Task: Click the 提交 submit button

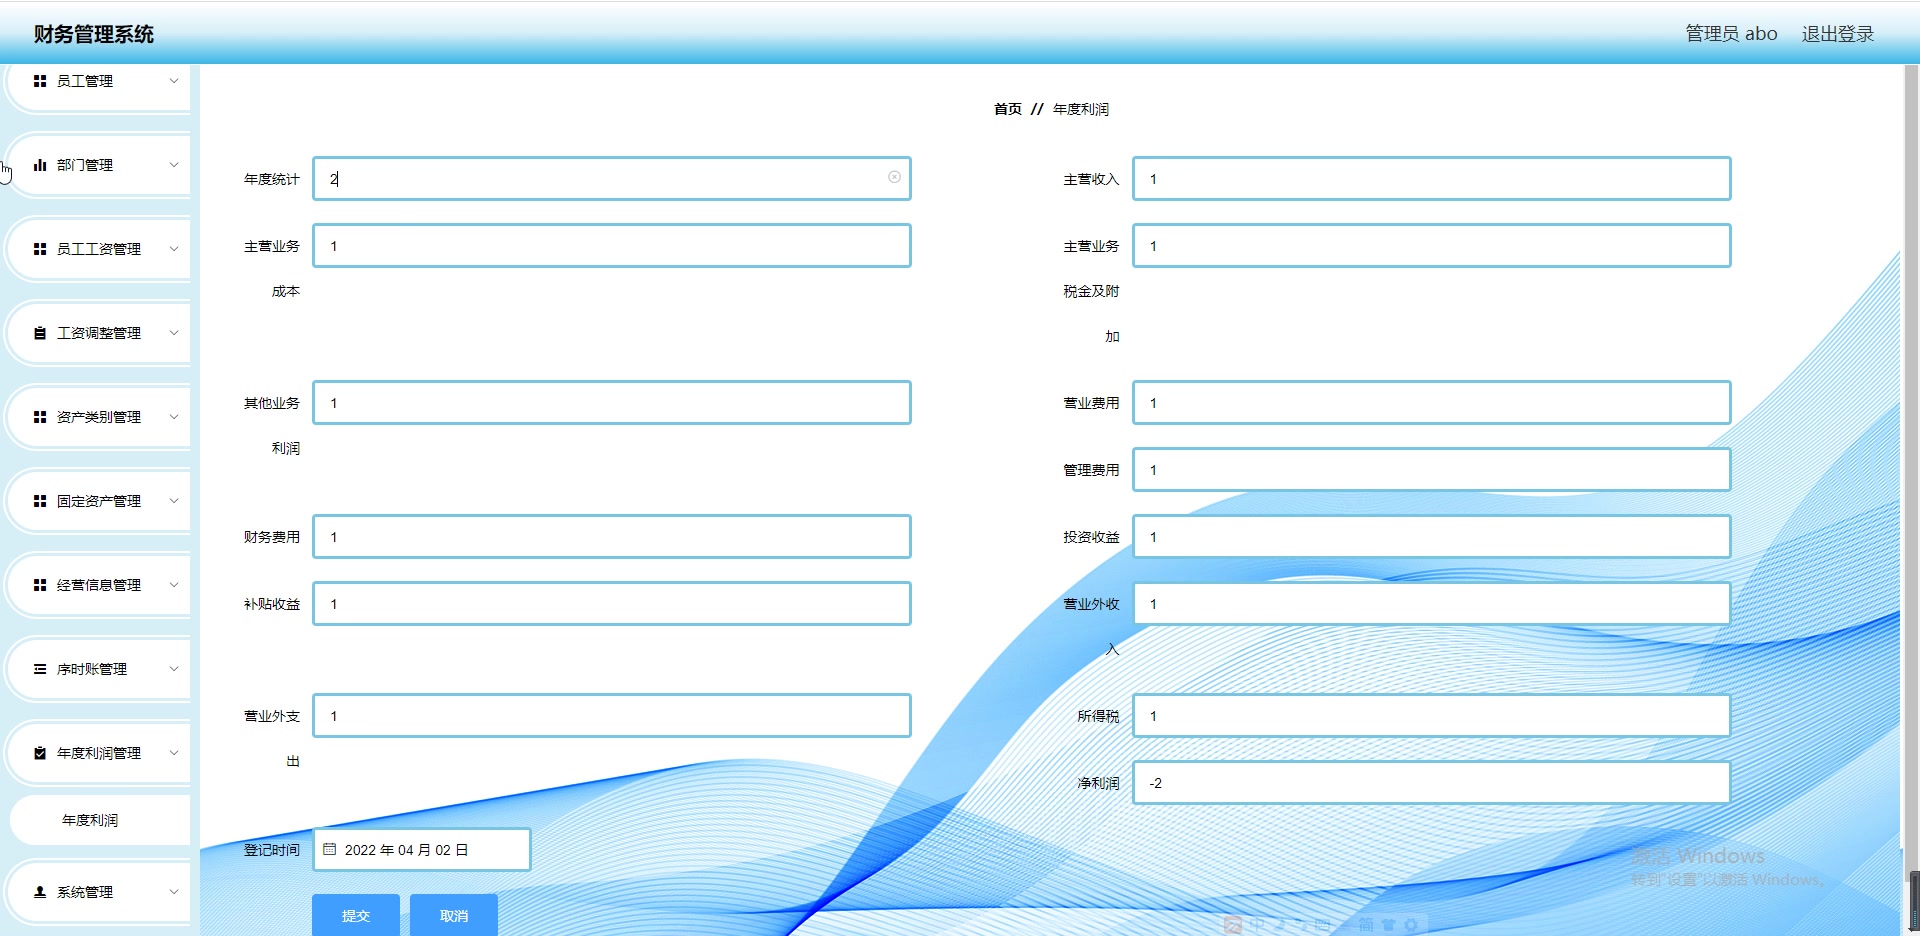Action: click(356, 915)
